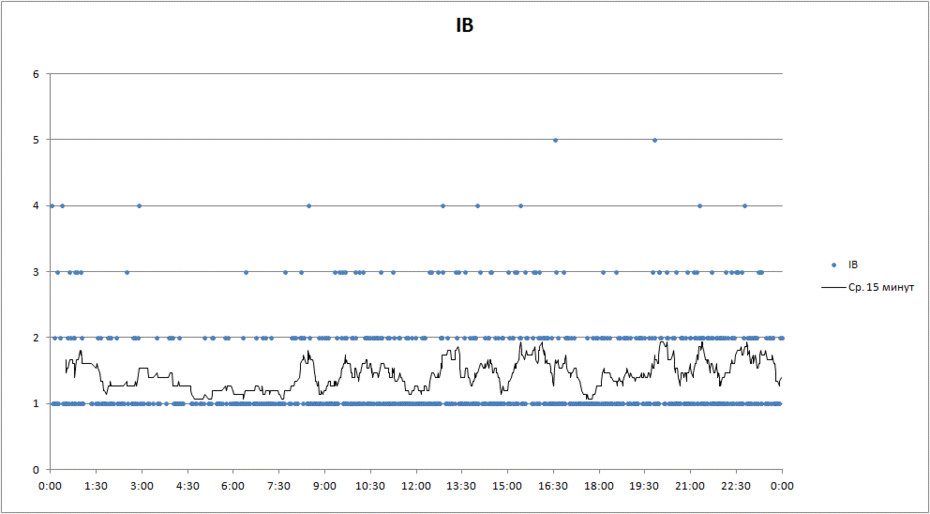Click x-axis label 22:30
930x514 pixels.
[736, 486]
